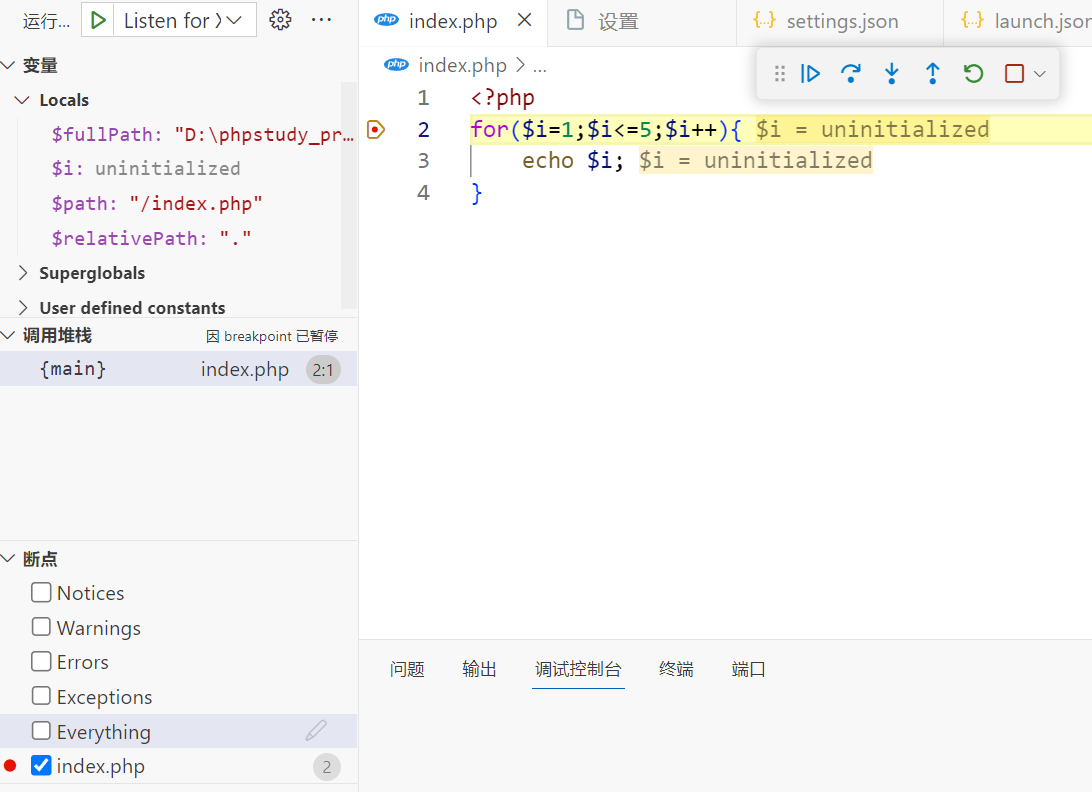Click the echo $i; code line
Screen dimensions: 1092x792
click(572, 161)
